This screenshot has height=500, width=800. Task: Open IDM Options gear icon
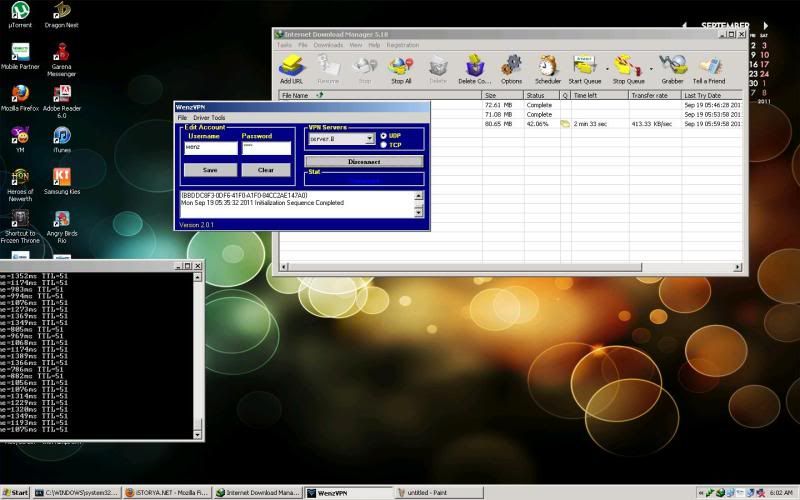511,67
